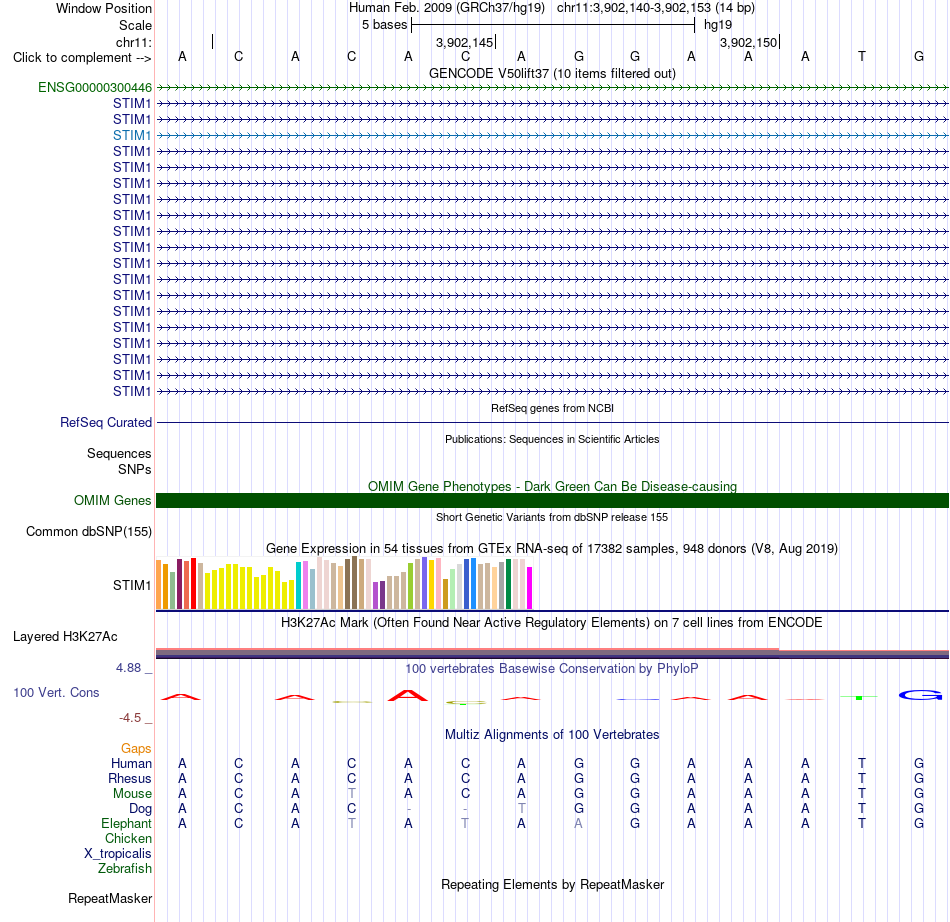Click the chr11:3,902,140-3,902,153 position text

656,8
